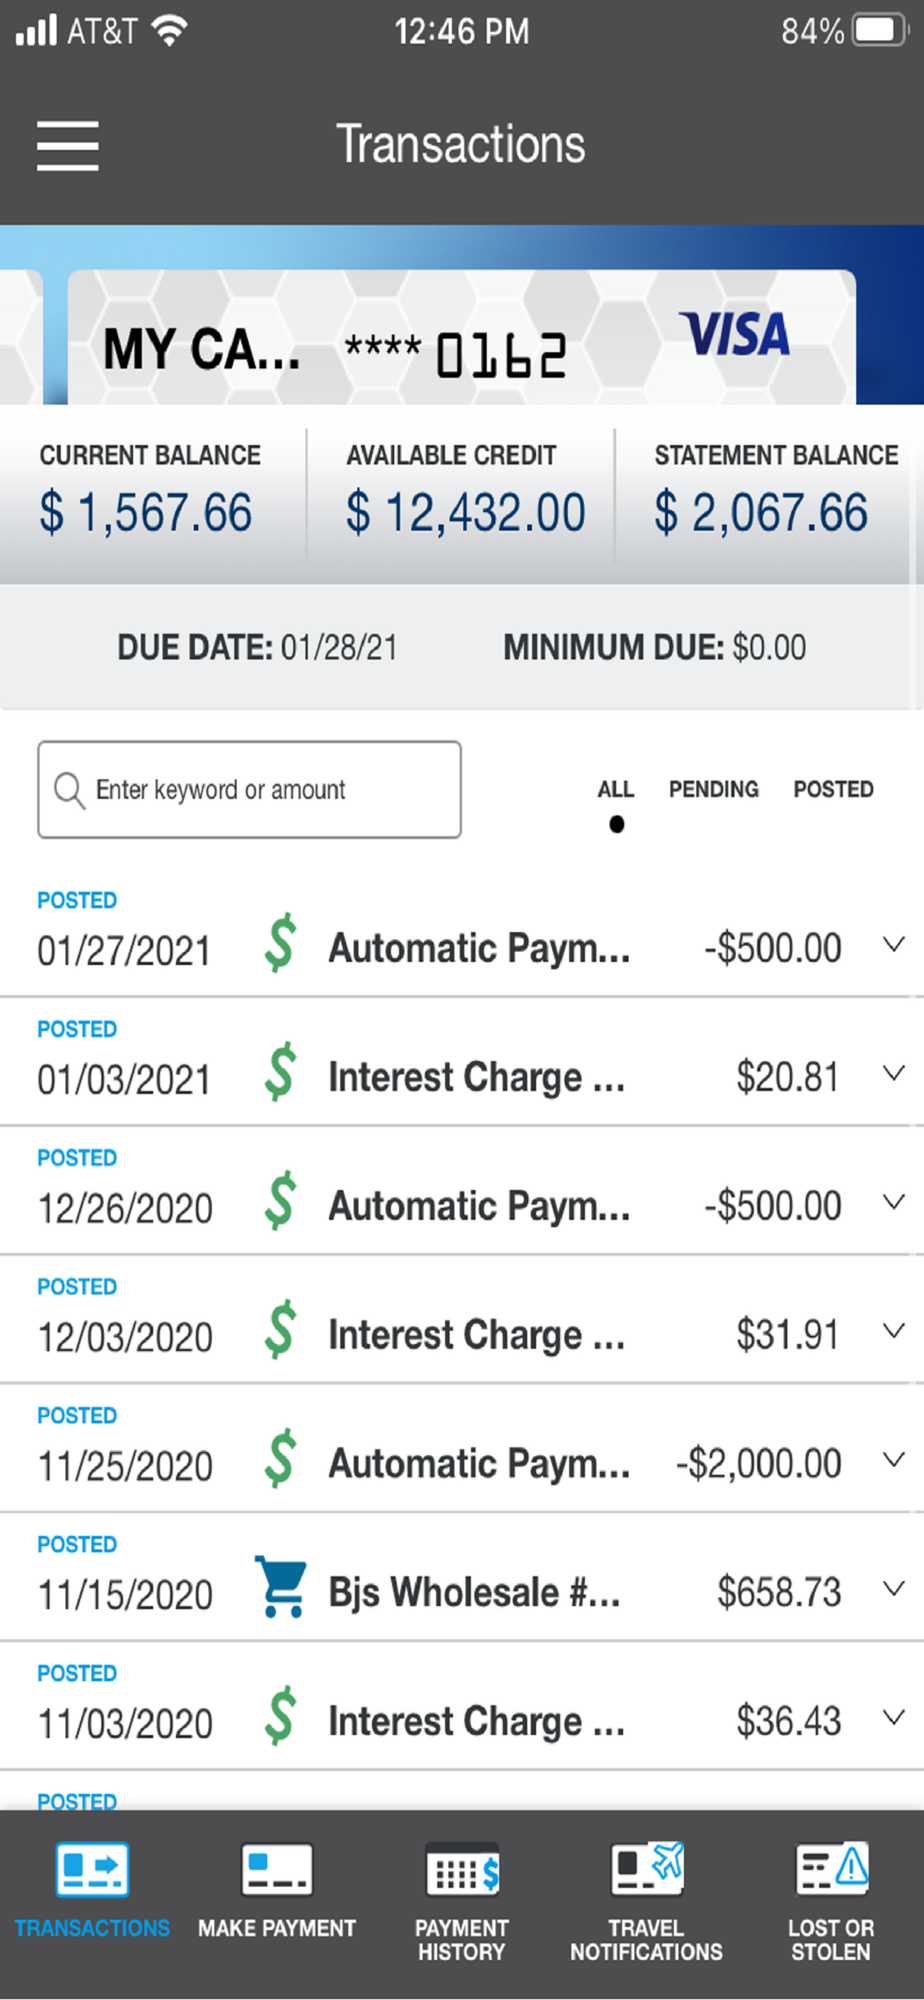Image resolution: width=924 pixels, height=2000 pixels.
Task: Click the keyword or amount search field
Action: click(x=250, y=790)
